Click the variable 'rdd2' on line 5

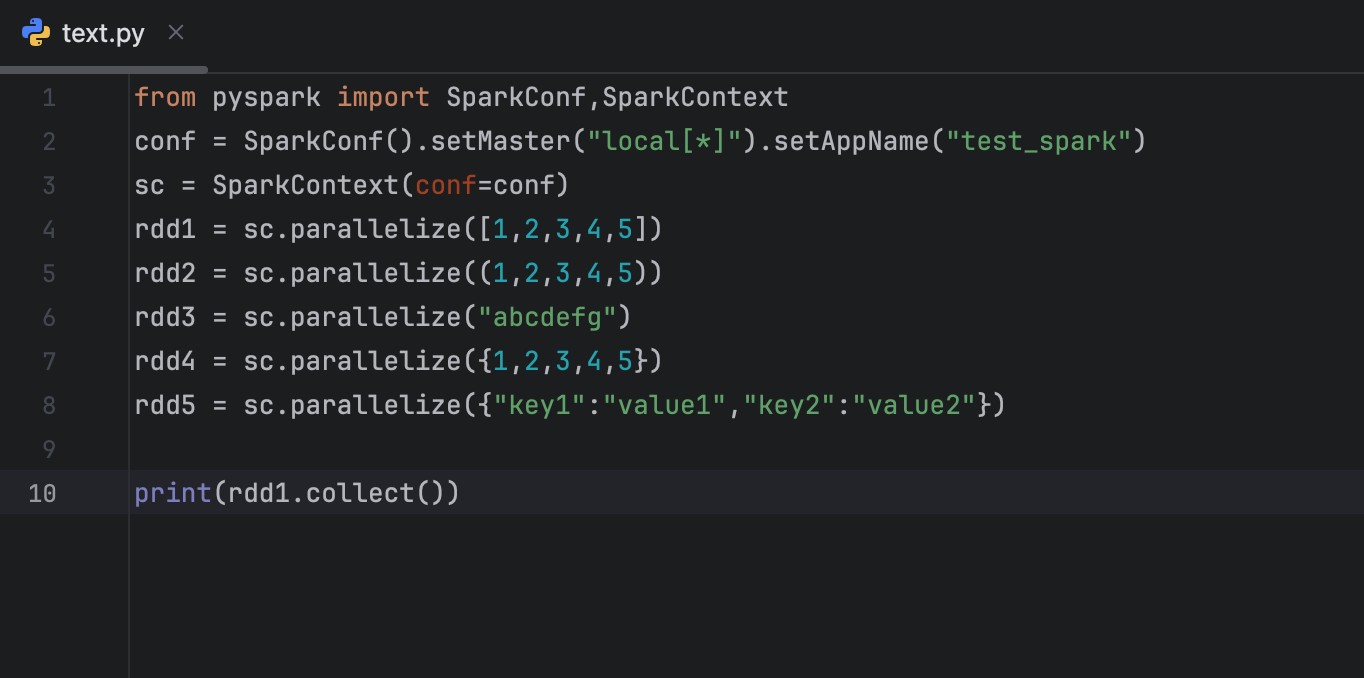pyautogui.click(x=165, y=274)
